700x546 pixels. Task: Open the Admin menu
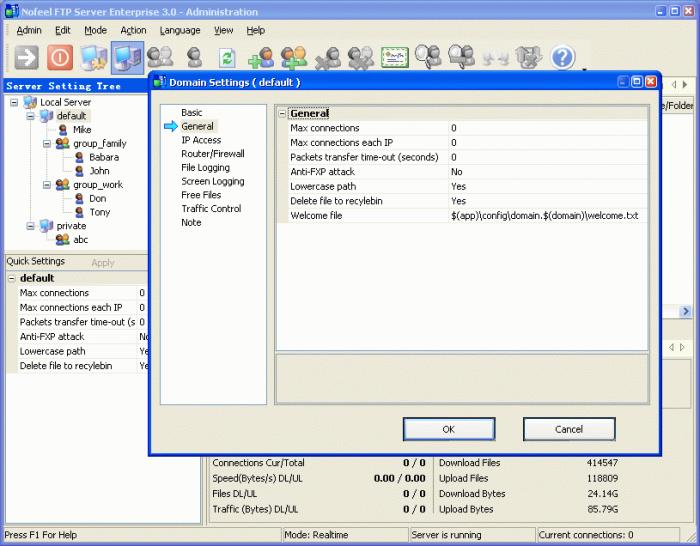(29, 30)
